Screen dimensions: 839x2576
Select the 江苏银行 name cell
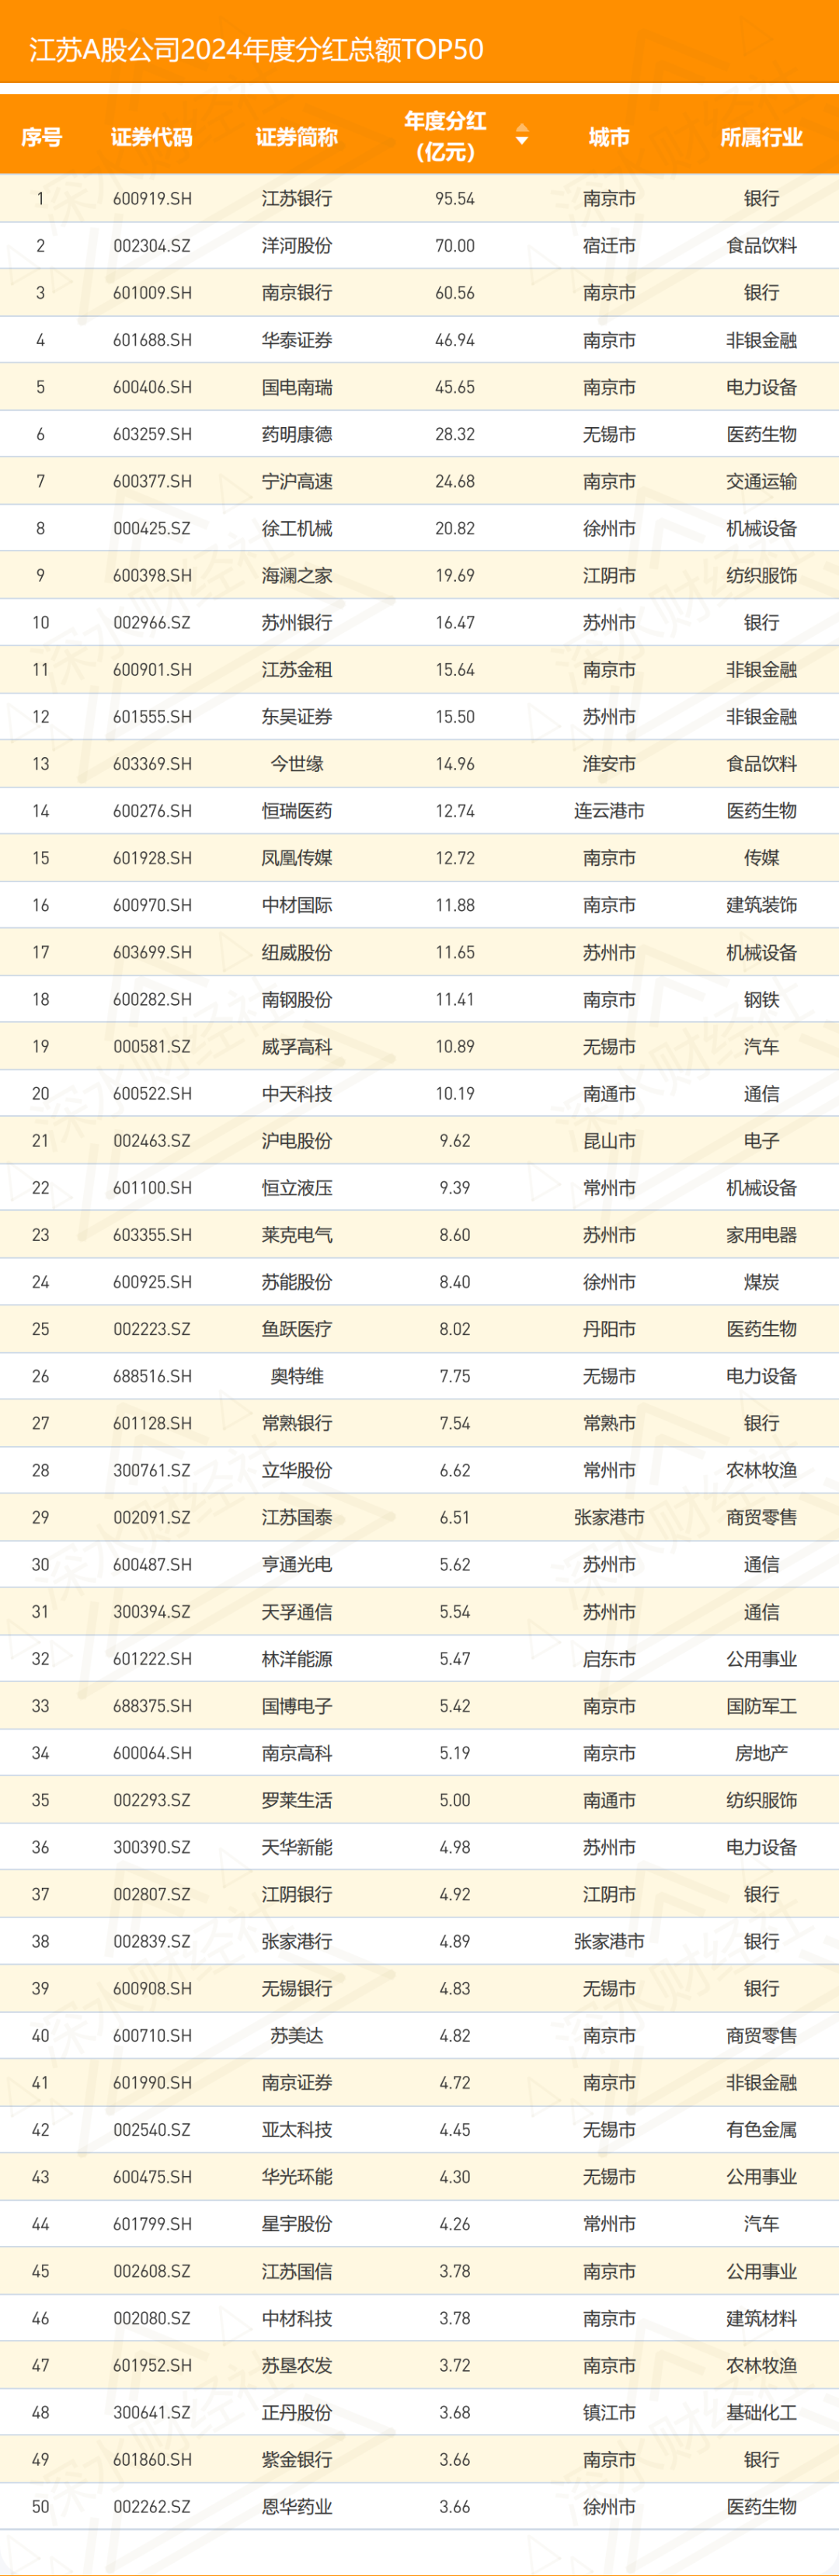coord(297,199)
